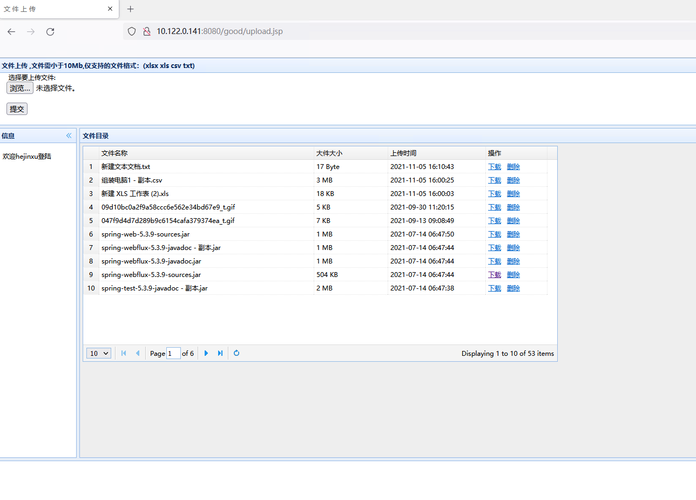Click the 欢迎hejinxu登陆 welcome text

pos(27,156)
